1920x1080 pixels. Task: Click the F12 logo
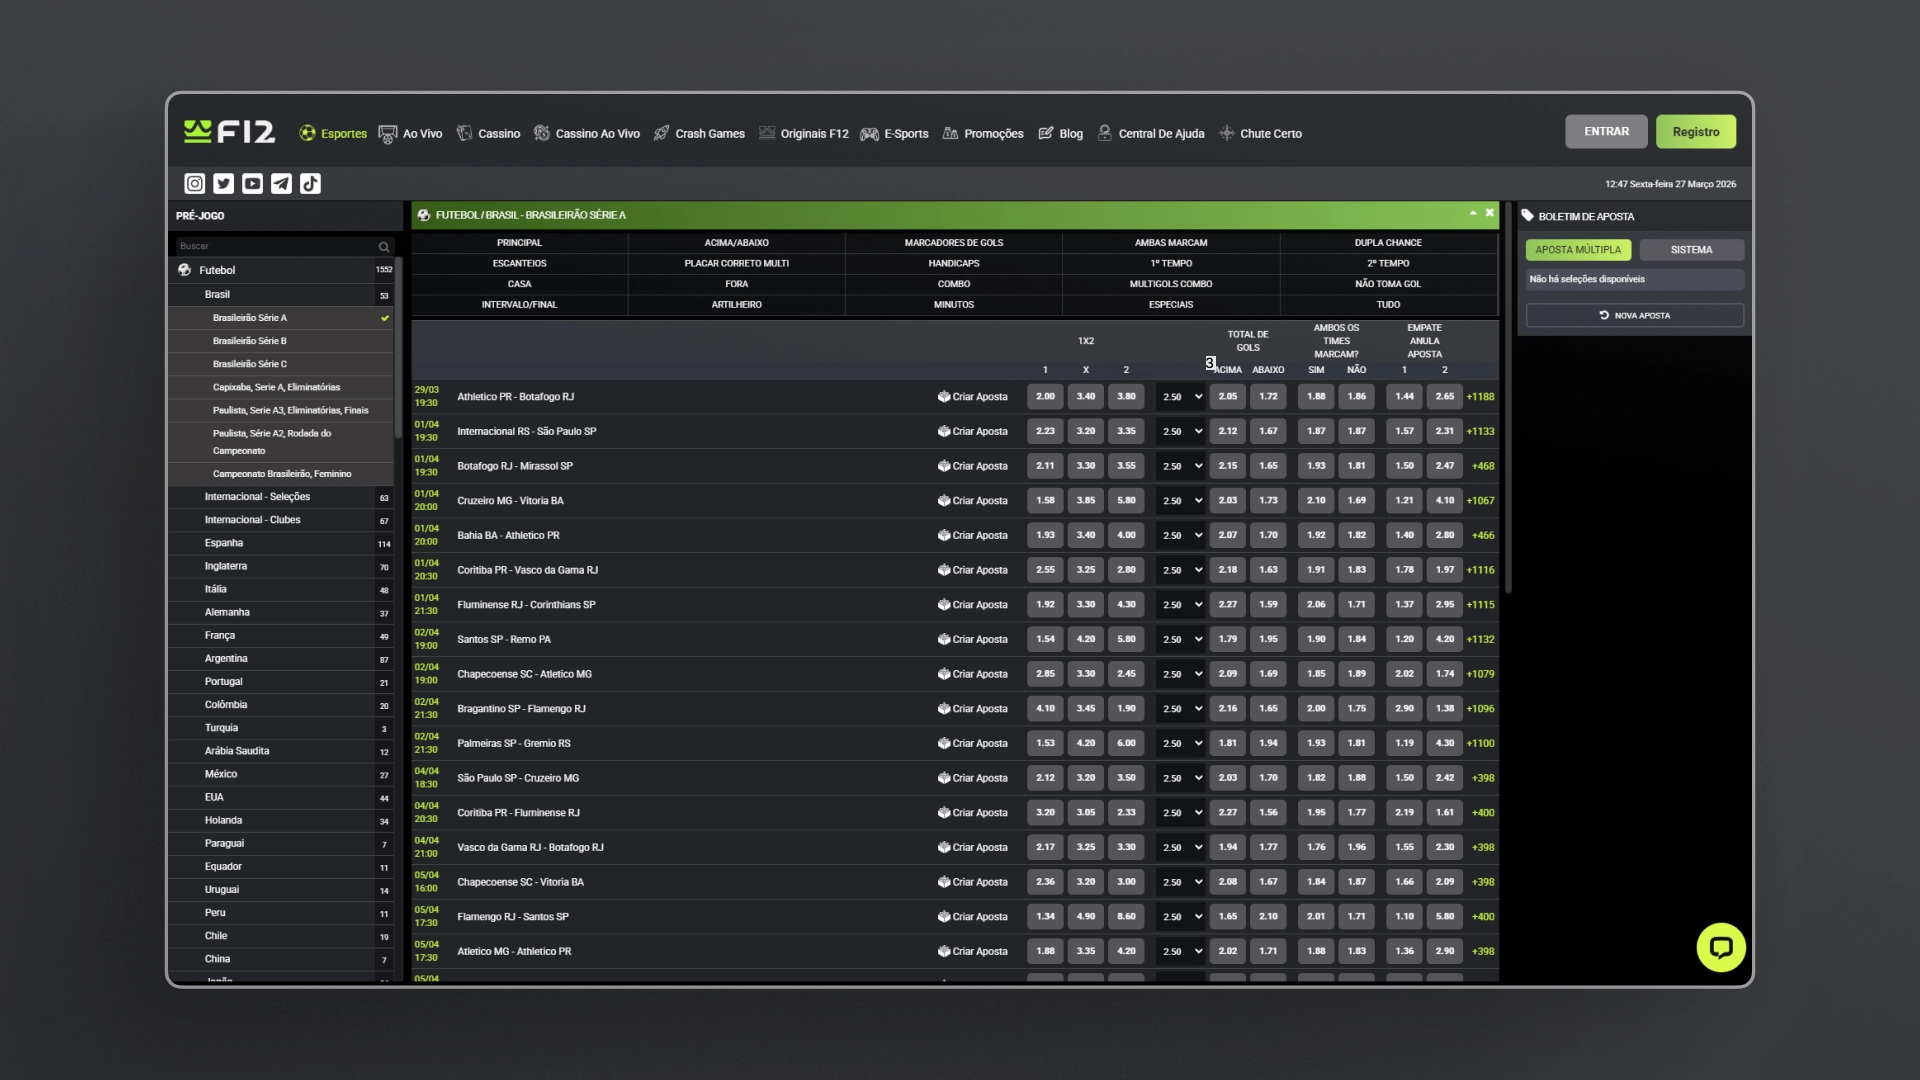click(x=229, y=132)
